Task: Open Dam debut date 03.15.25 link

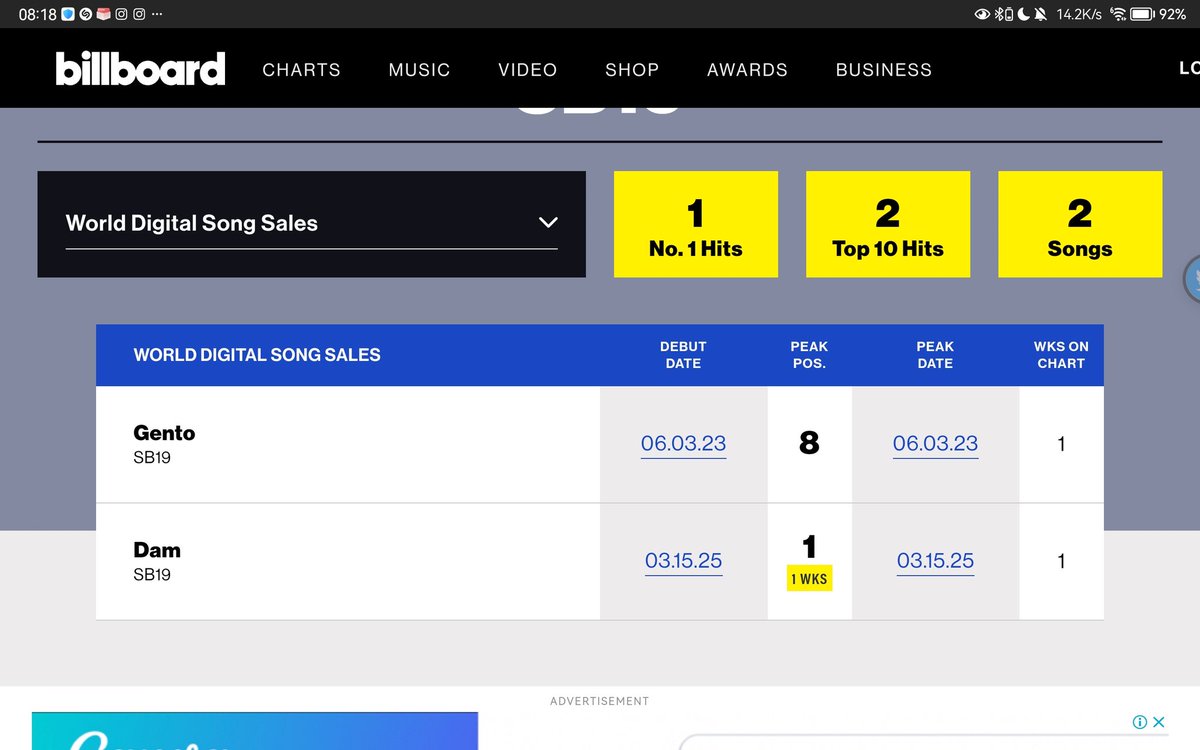Action: click(683, 561)
